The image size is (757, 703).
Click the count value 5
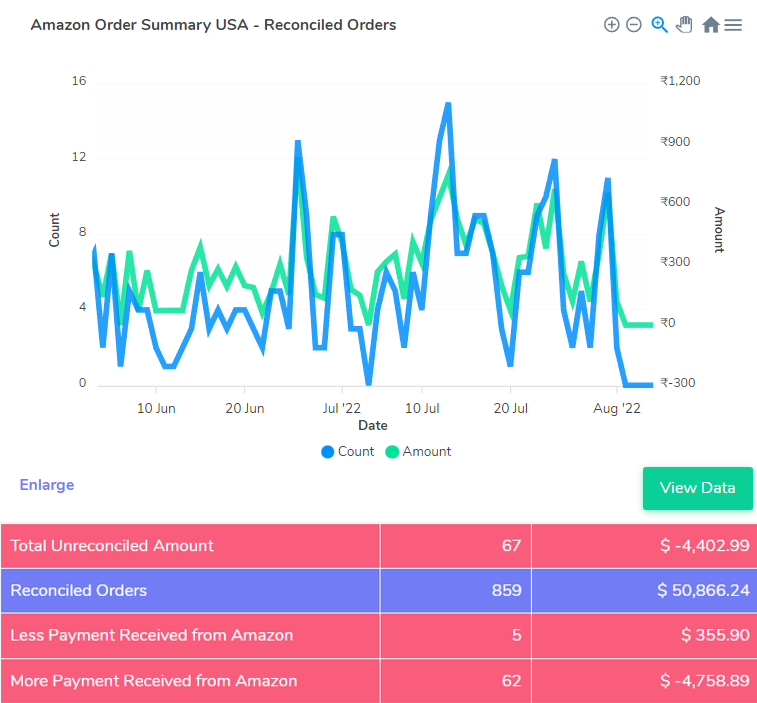(x=517, y=635)
